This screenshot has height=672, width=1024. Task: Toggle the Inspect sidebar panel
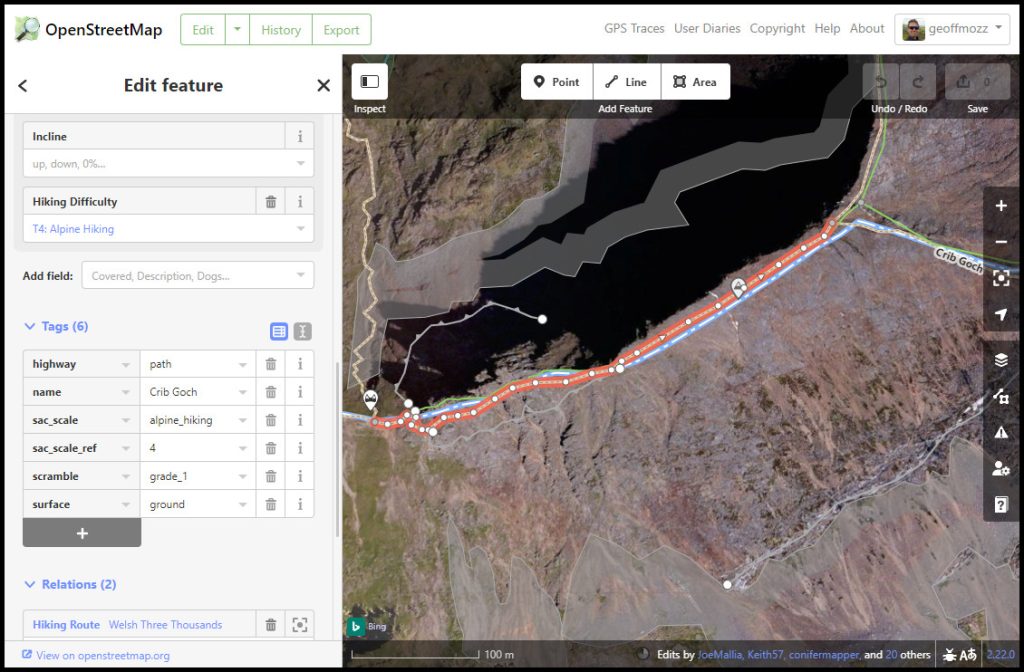[x=370, y=82]
